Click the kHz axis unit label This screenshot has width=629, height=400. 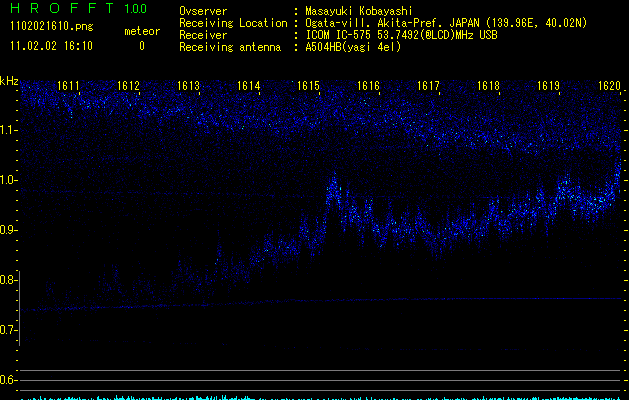pyautogui.click(x=9, y=80)
